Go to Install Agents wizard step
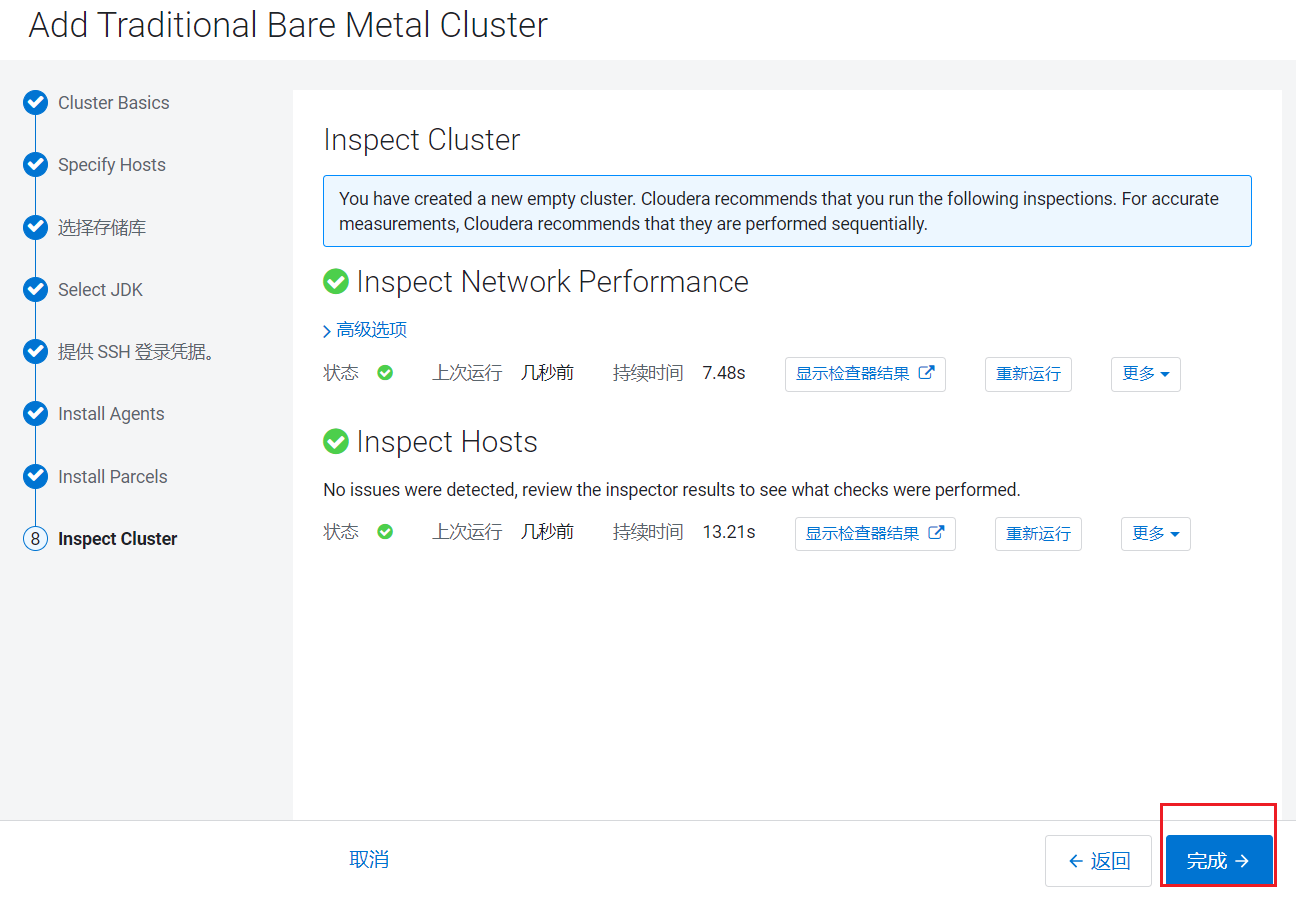Screen dimensions: 1296x897 tap(111, 414)
